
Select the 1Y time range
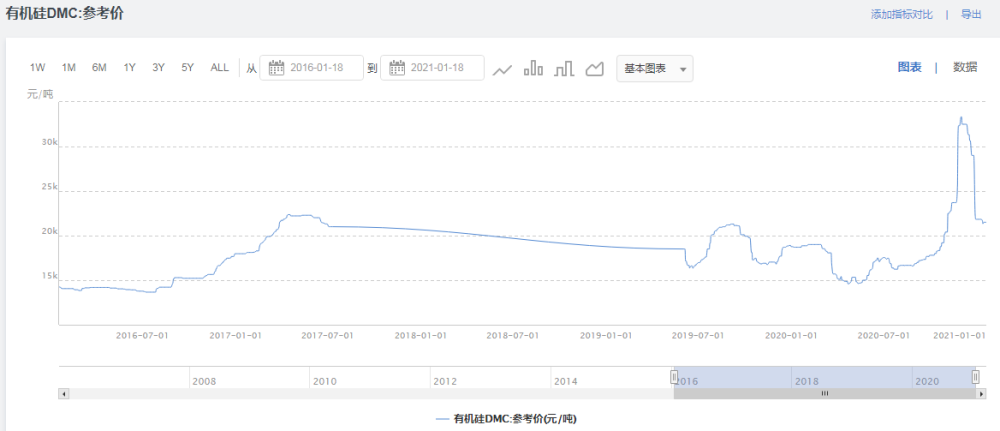129,68
